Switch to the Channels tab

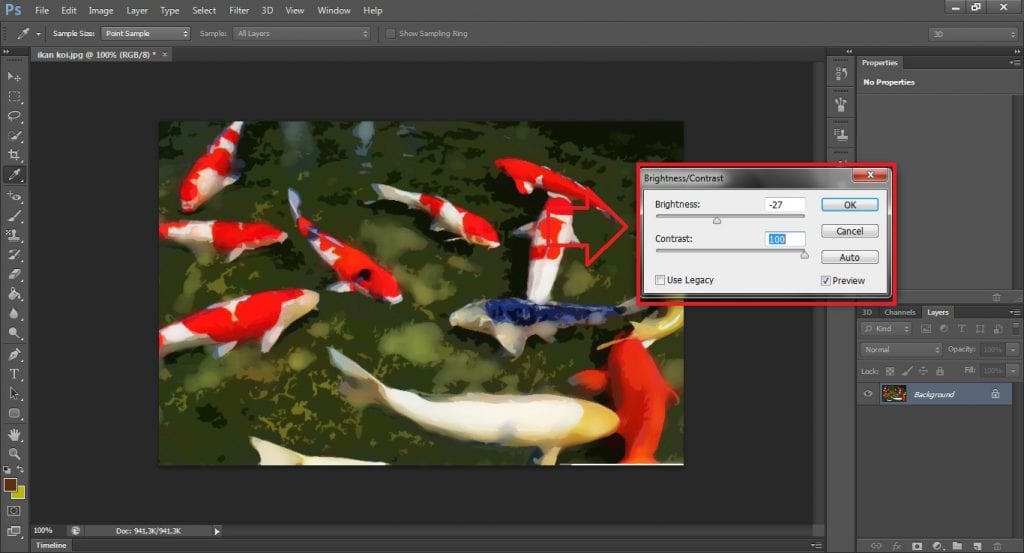[x=899, y=312]
